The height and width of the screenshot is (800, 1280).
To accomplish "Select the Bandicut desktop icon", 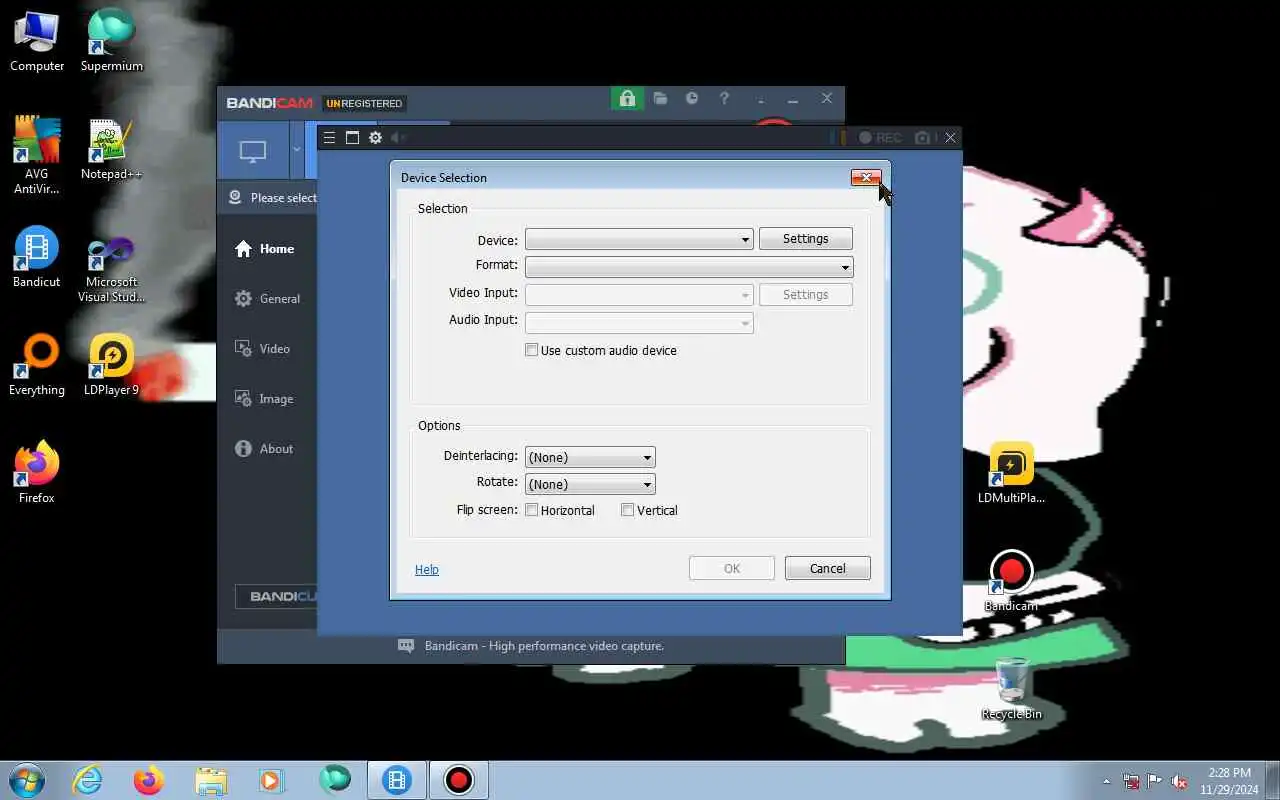I will pos(37,257).
